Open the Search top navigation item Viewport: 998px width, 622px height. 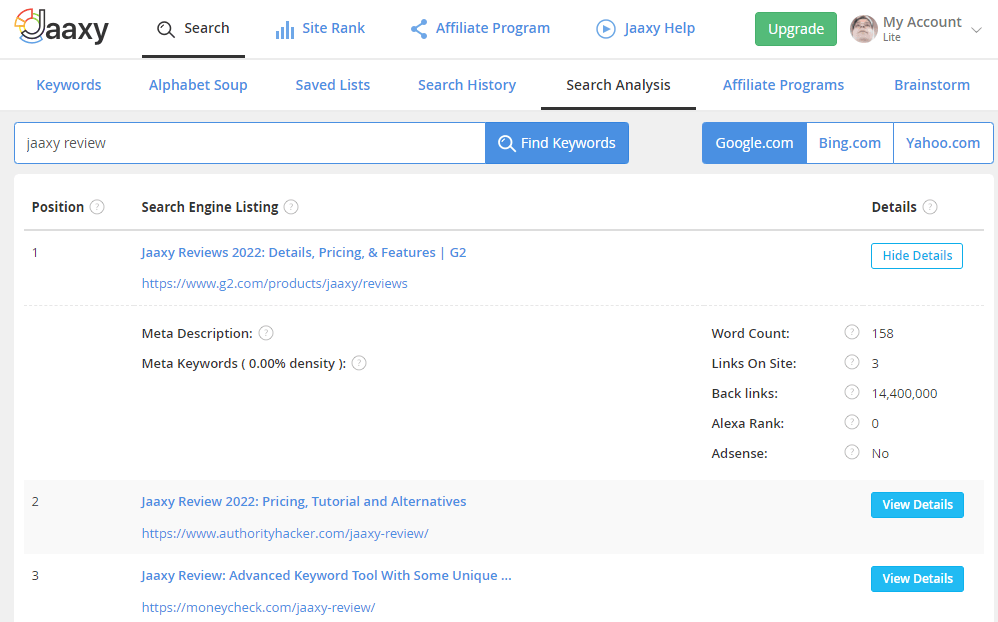click(x=193, y=29)
